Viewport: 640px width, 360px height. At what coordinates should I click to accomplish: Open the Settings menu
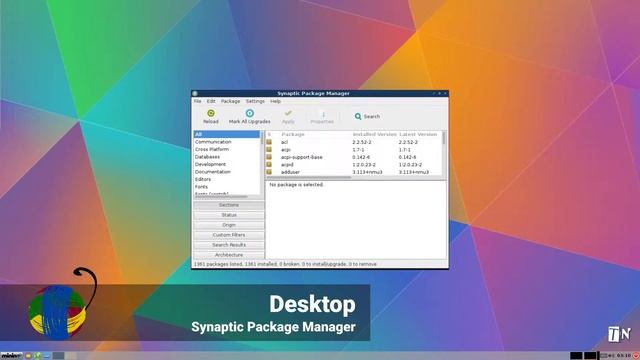pyautogui.click(x=256, y=101)
